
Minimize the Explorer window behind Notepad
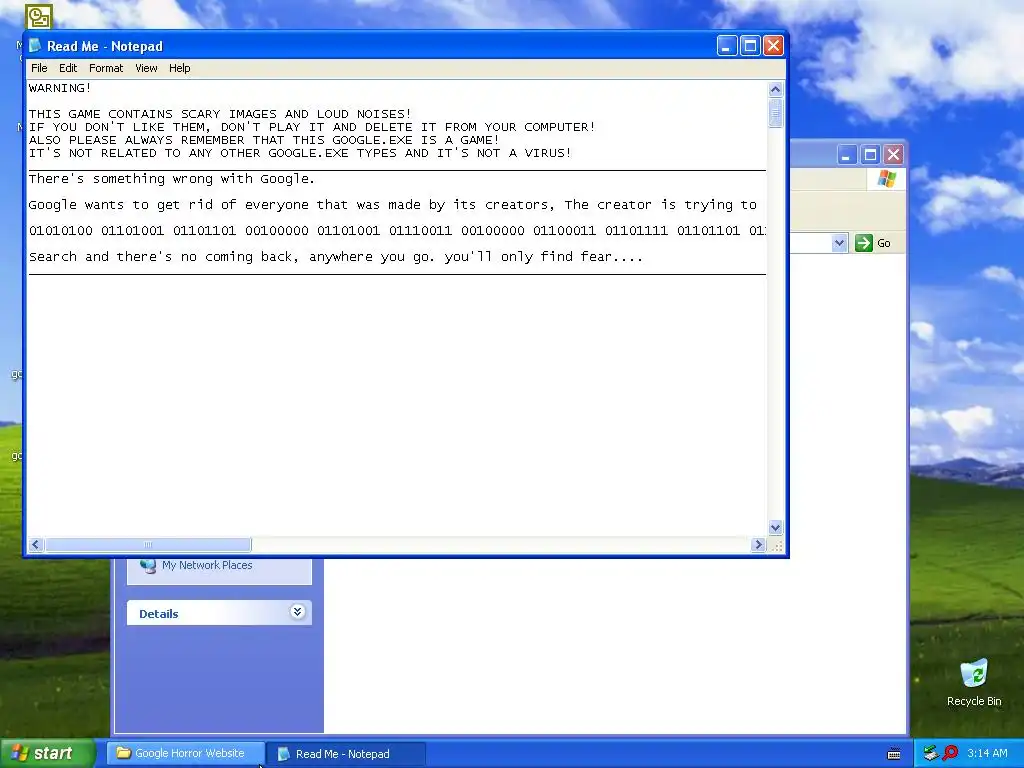pos(847,155)
